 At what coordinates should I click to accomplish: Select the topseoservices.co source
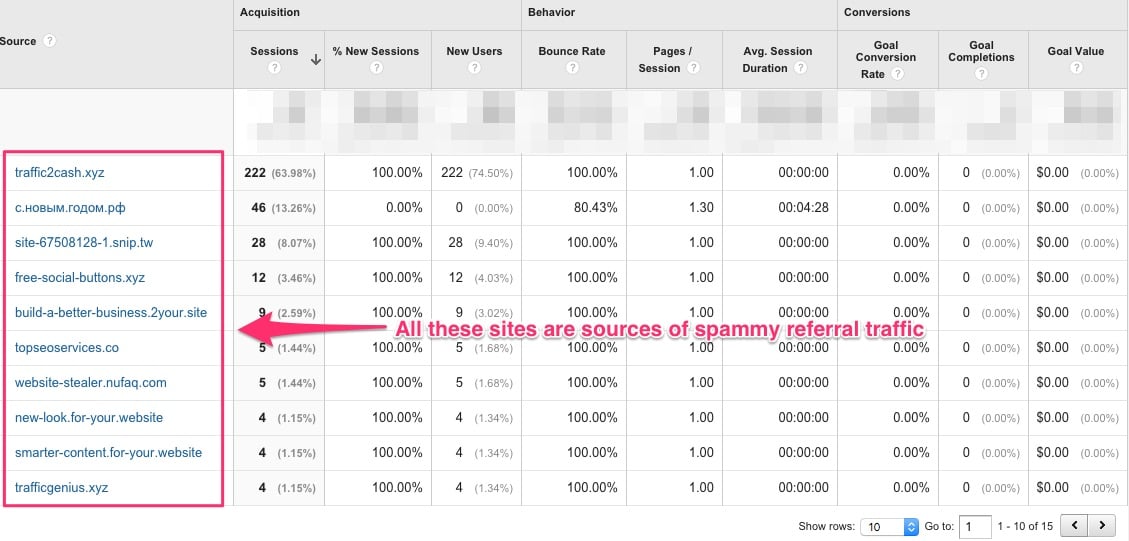[67, 348]
